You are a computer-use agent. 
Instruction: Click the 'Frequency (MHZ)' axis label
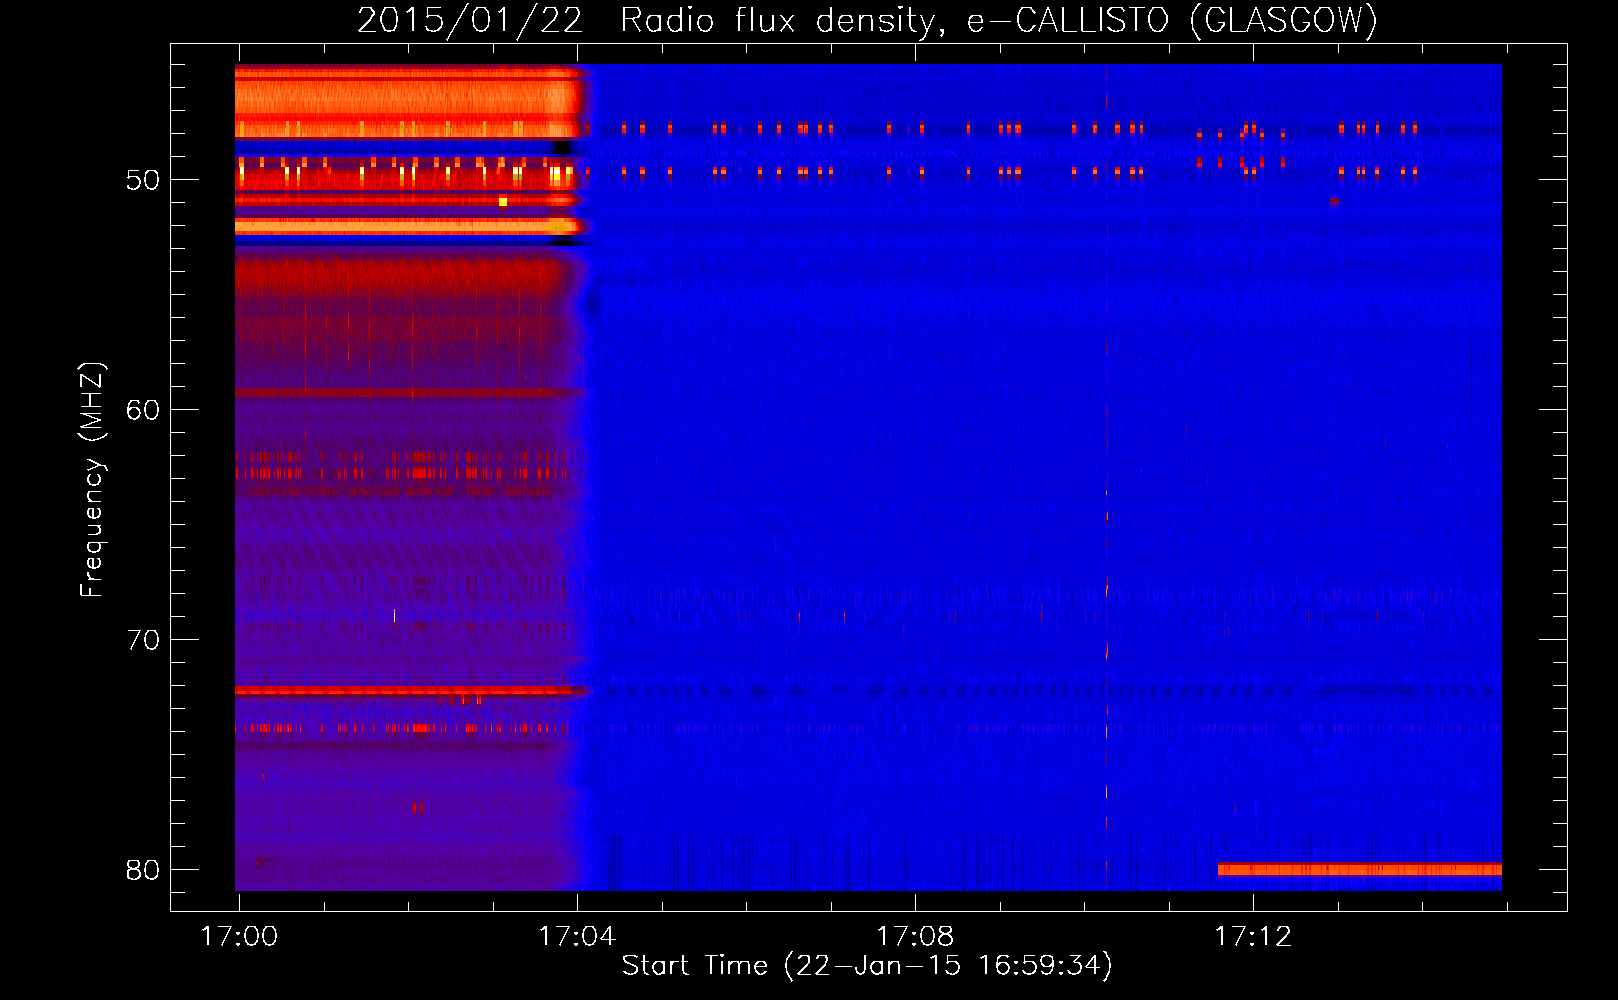click(91, 480)
